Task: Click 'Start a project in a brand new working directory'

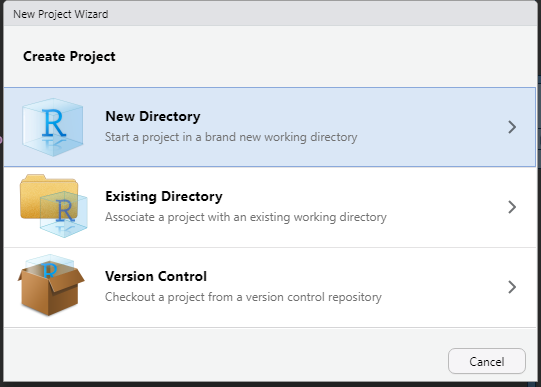Action: [x=231, y=137]
